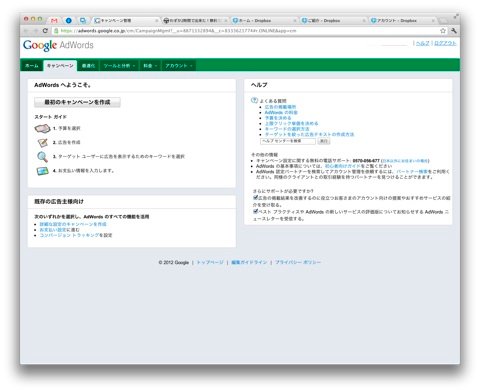
Task: Close the ホーム - Dropbox tab
Action: pyautogui.click(x=295, y=21)
